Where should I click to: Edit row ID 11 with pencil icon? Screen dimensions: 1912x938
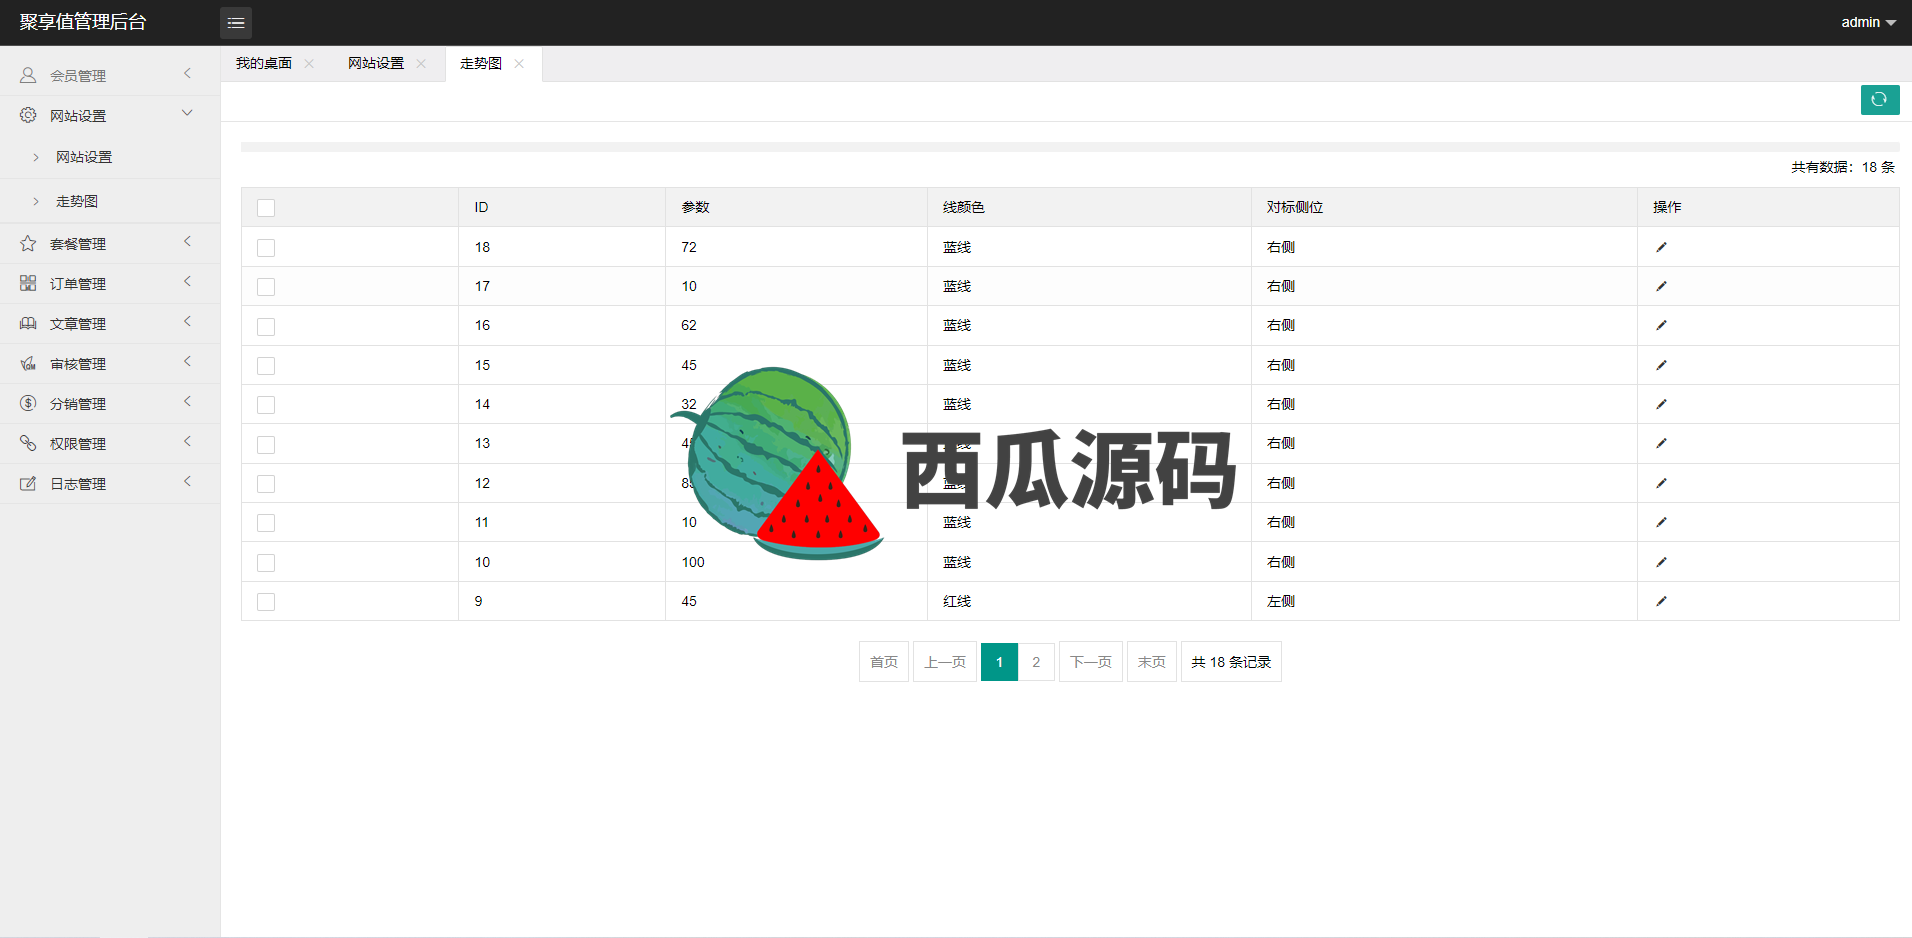tap(1661, 522)
